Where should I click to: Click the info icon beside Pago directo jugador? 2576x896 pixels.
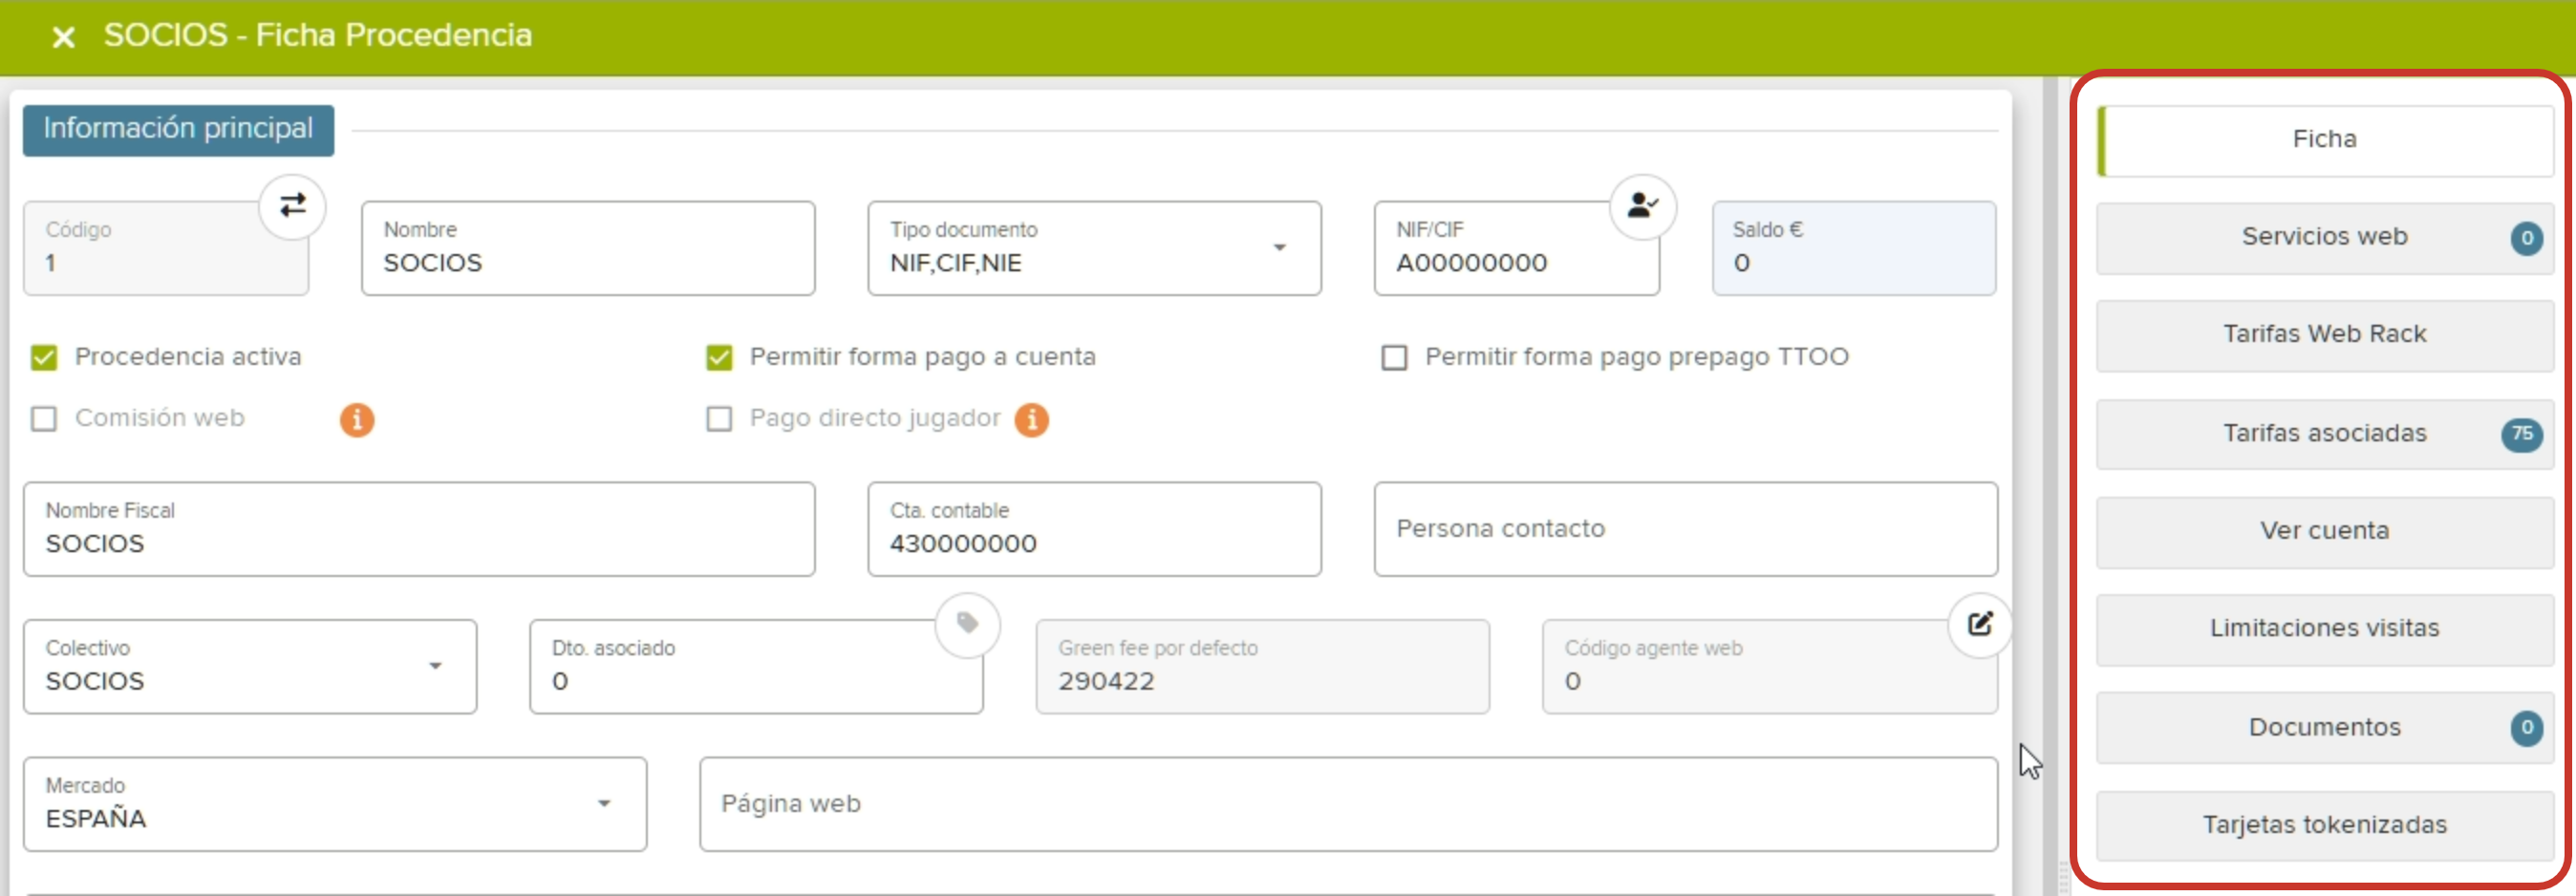tap(1032, 419)
